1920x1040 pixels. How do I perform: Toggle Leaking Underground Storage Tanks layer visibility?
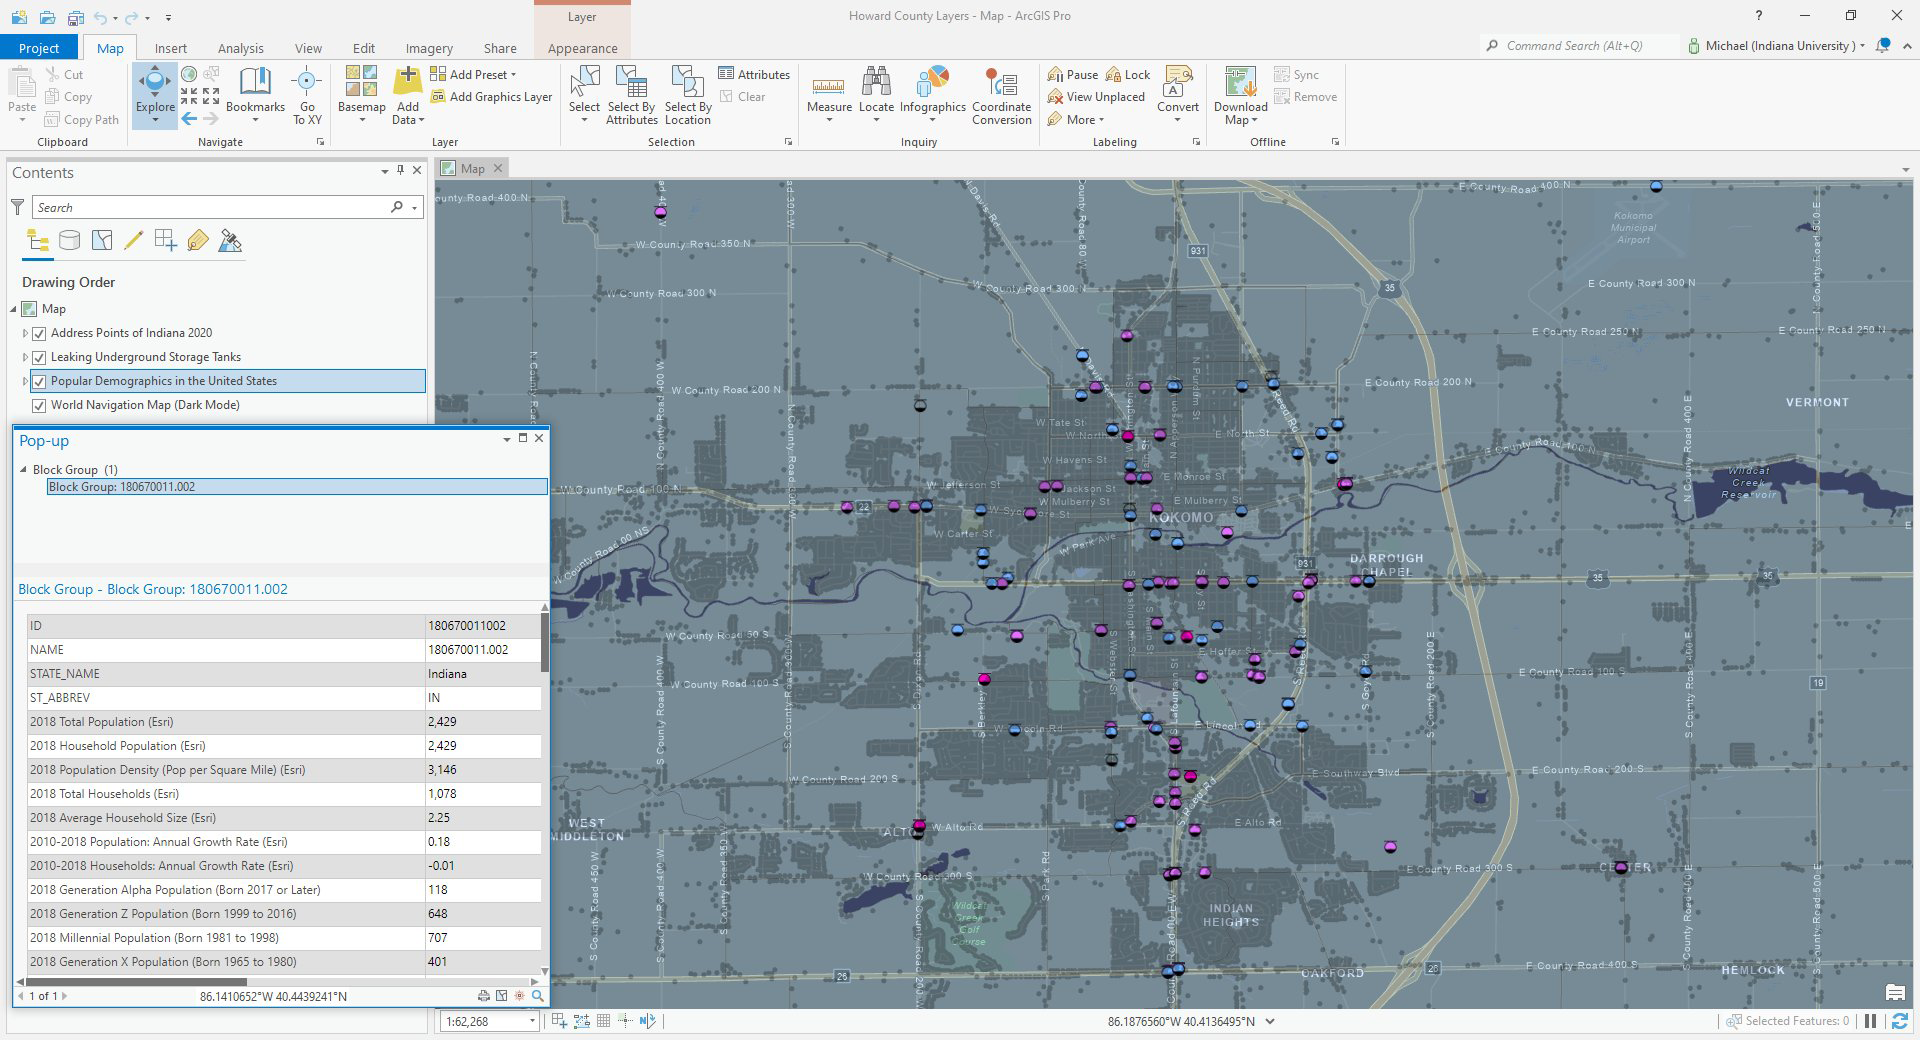tap(40, 357)
